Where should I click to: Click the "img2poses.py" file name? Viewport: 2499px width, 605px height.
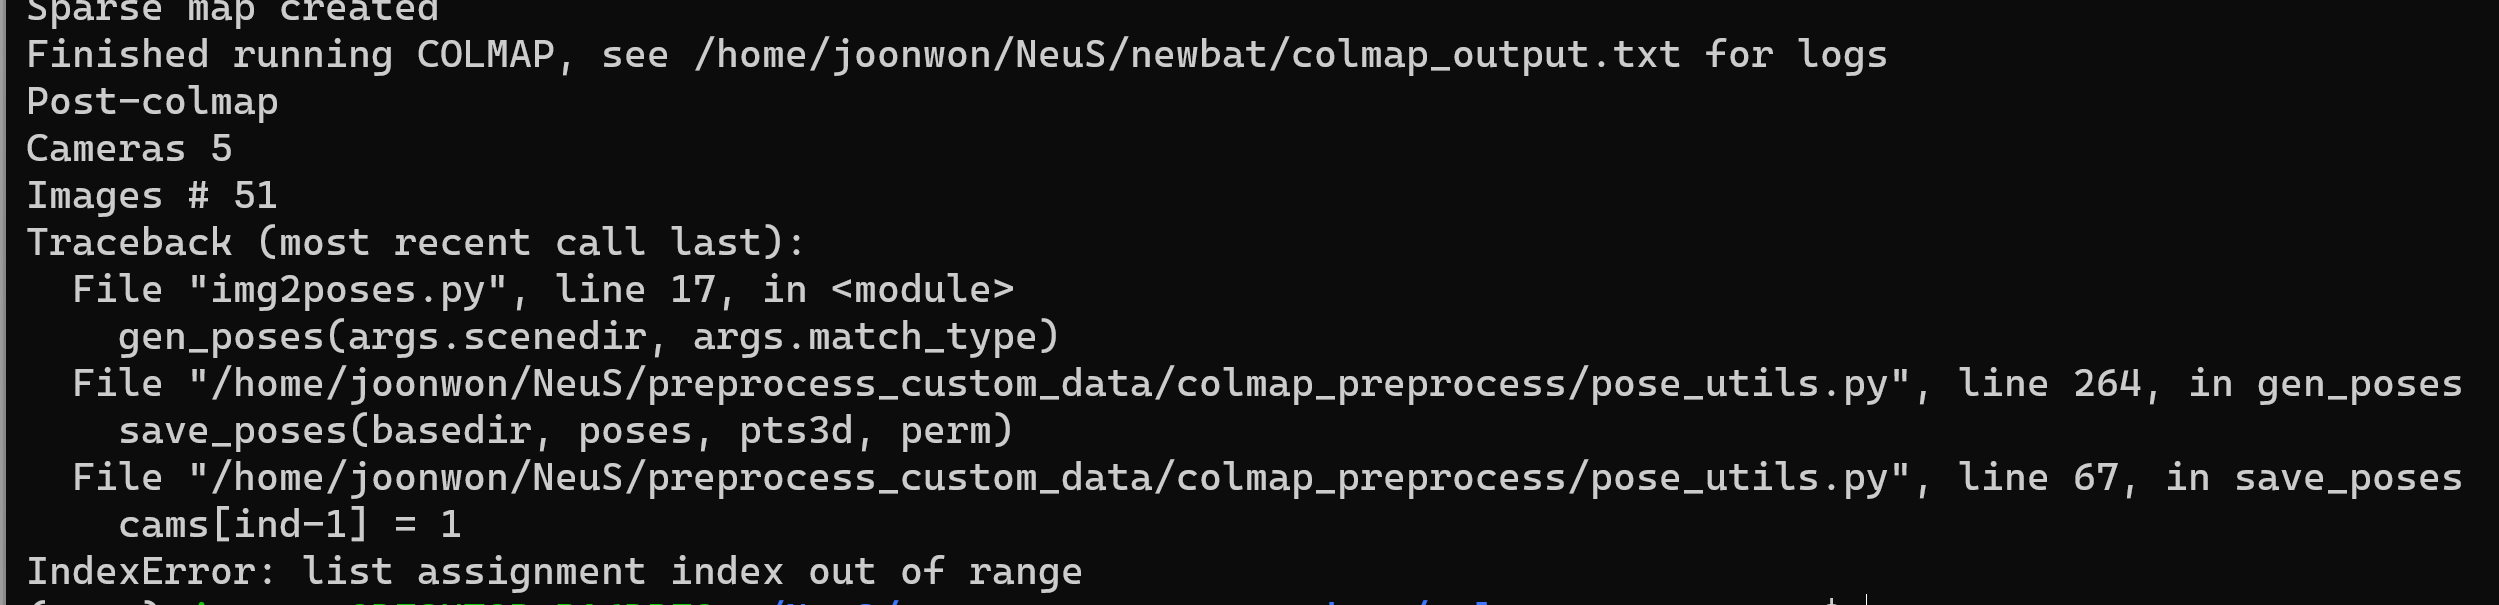[x=349, y=290]
